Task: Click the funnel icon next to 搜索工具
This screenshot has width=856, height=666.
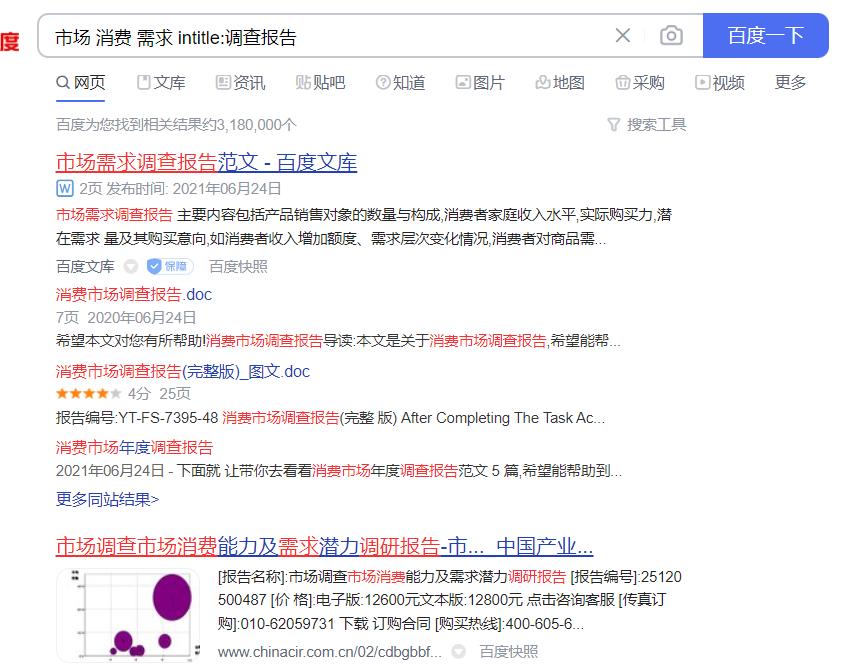Action: [x=612, y=123]
